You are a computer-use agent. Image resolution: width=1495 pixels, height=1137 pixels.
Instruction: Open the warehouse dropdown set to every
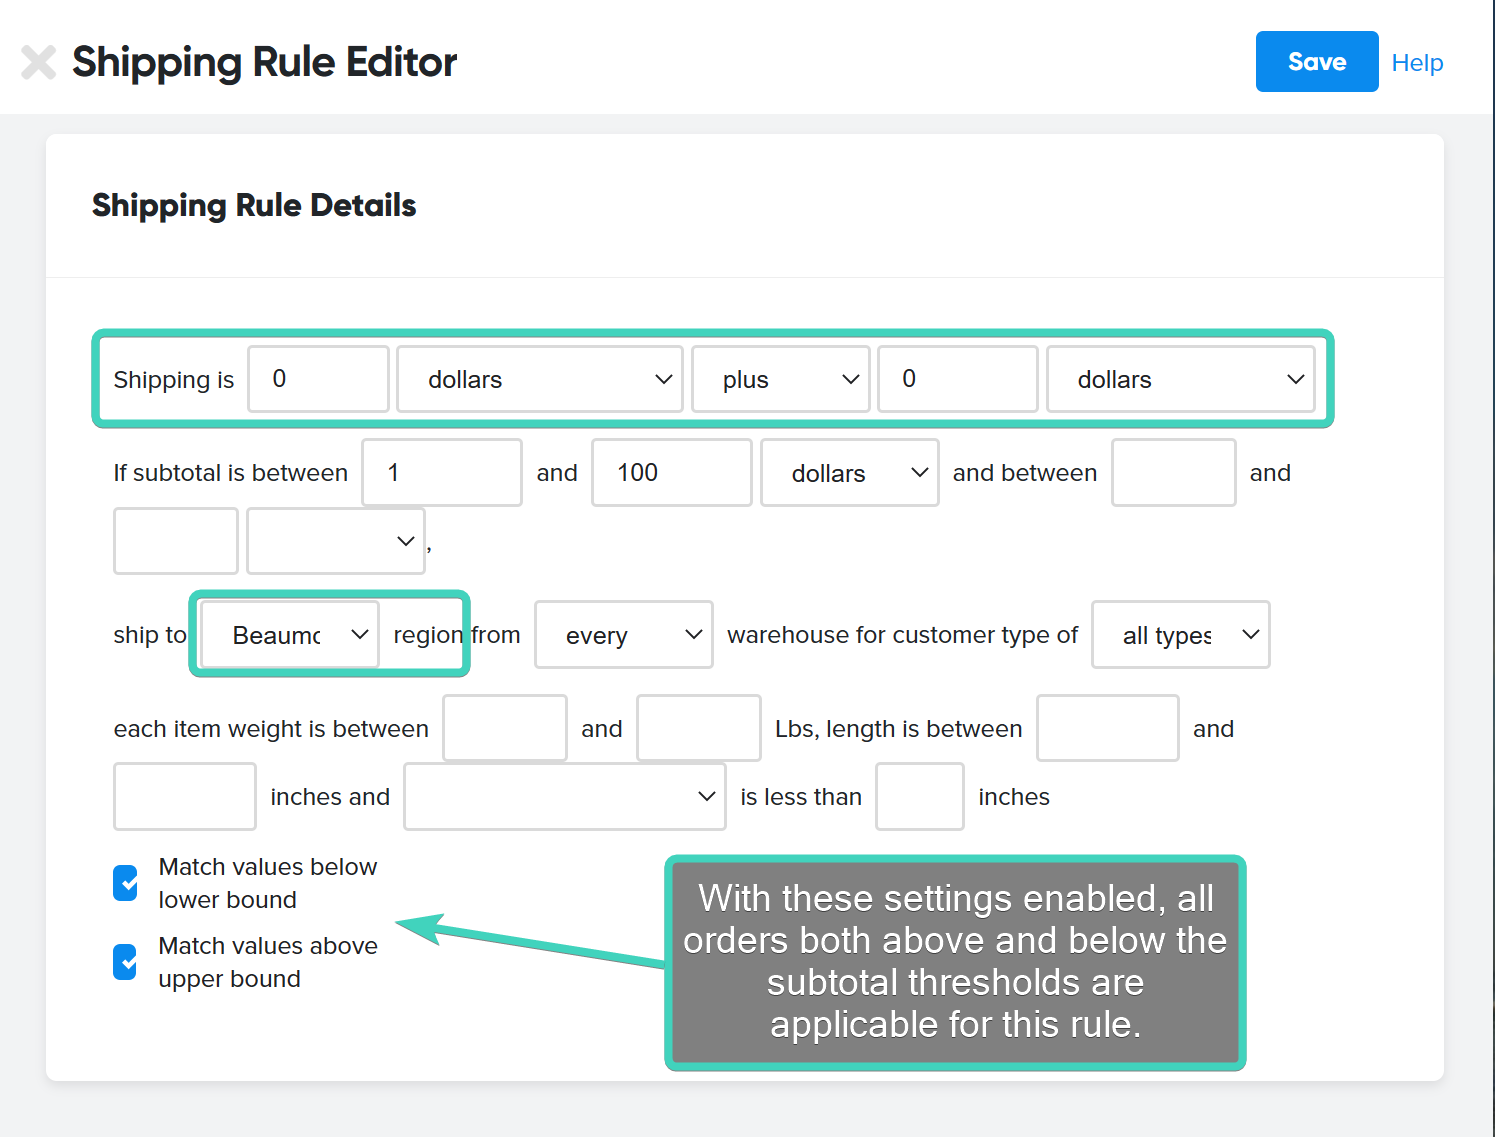[x=623, y=634]
